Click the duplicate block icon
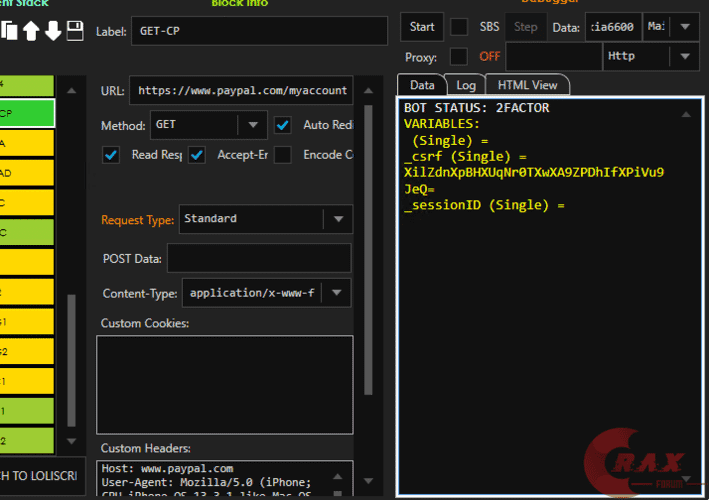 (9, 30)
